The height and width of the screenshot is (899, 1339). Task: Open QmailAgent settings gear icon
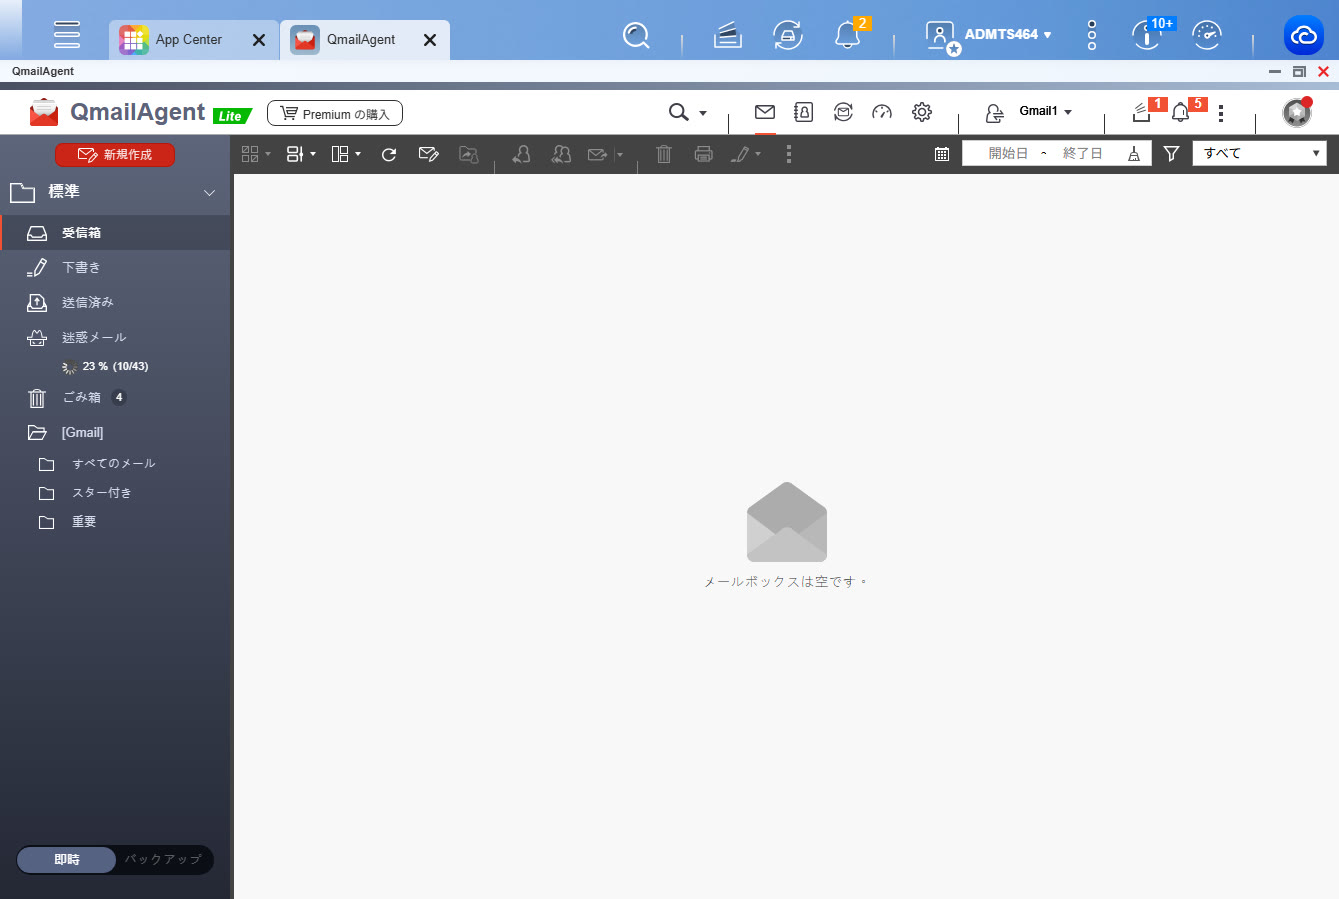922,112
